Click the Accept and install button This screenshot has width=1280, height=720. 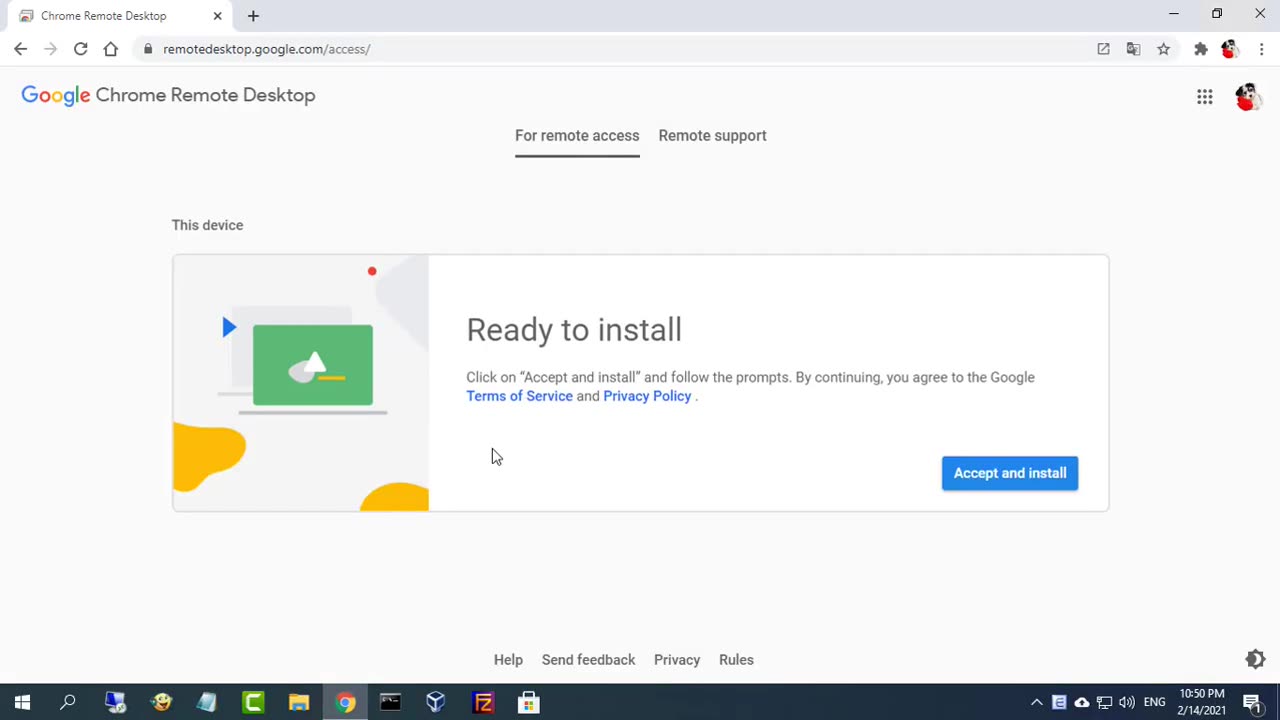[x=1010, y=473]
